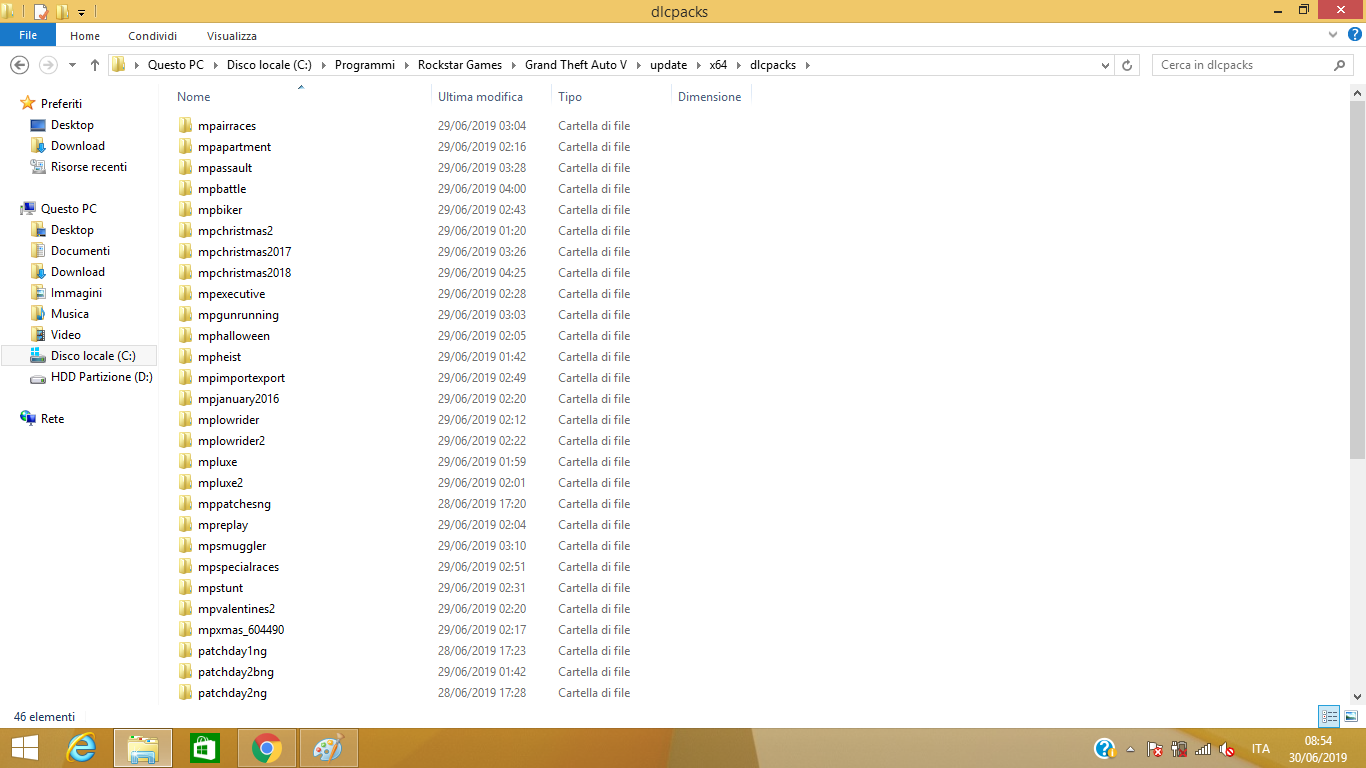Switch to the Visualizza ribbon tab
This screenshot has width=1366, height=768.
coord(232,36)
